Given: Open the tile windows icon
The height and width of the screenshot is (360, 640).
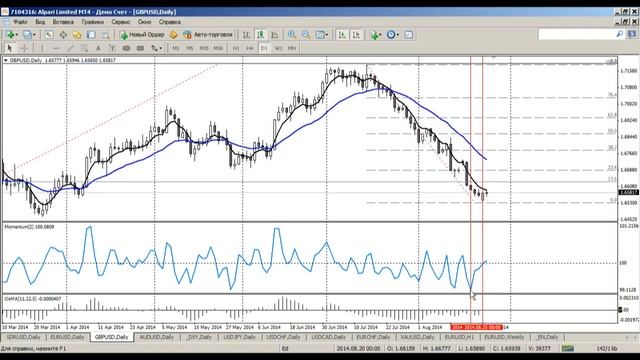Looking at the screenshot, I should [320, 35].
